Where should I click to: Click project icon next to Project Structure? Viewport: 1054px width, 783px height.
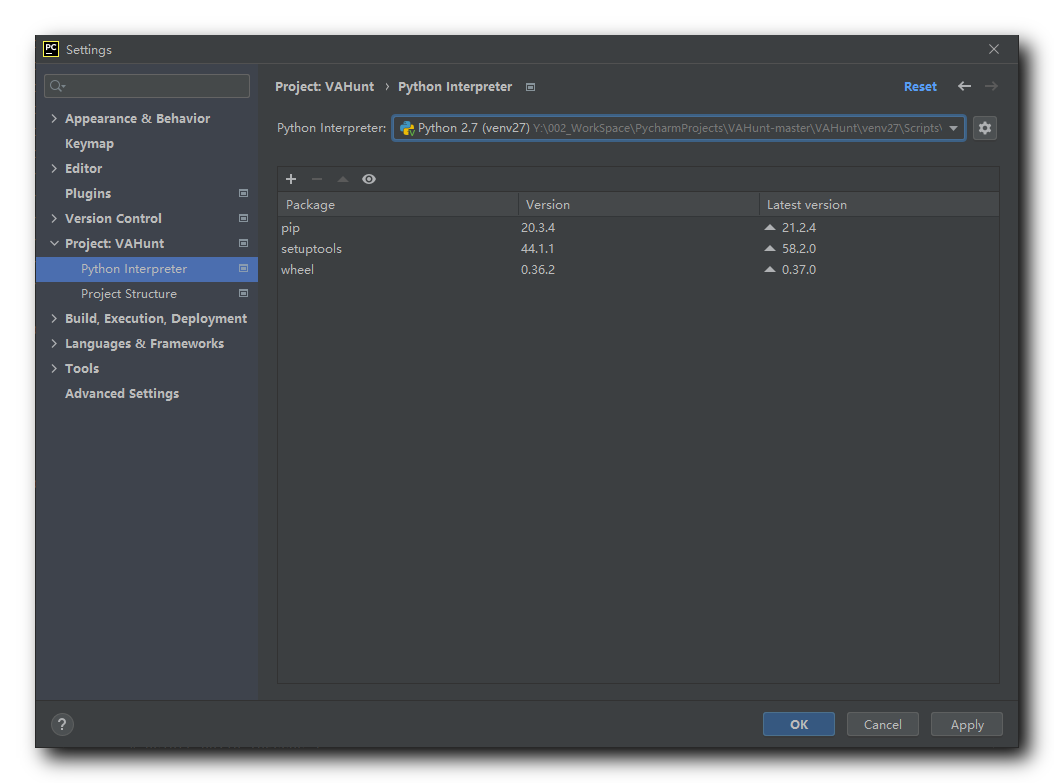point(243,293)
